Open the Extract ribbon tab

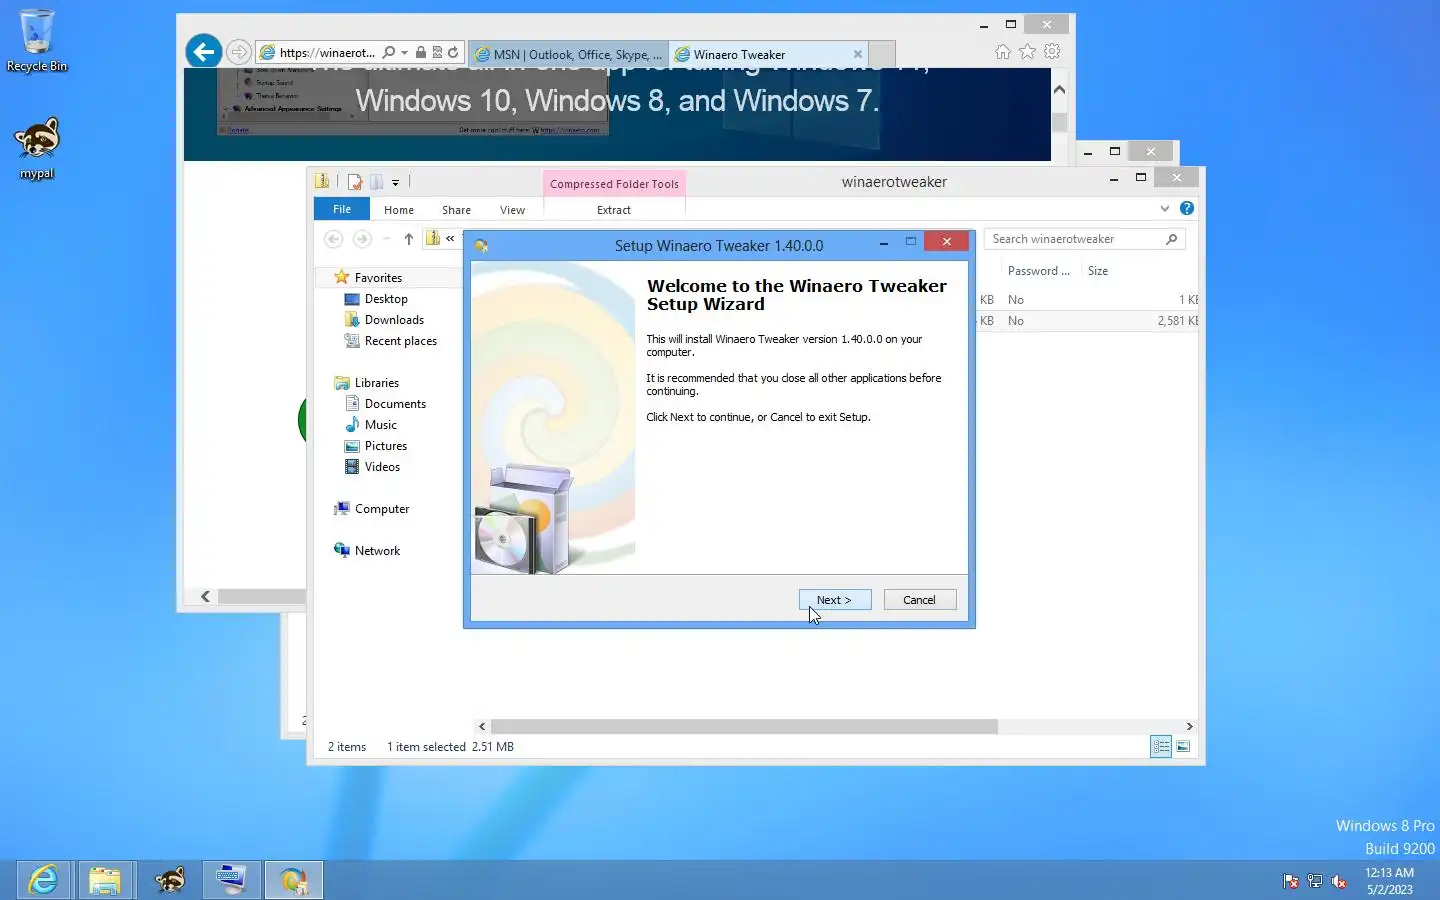click(x=614, y=210)
